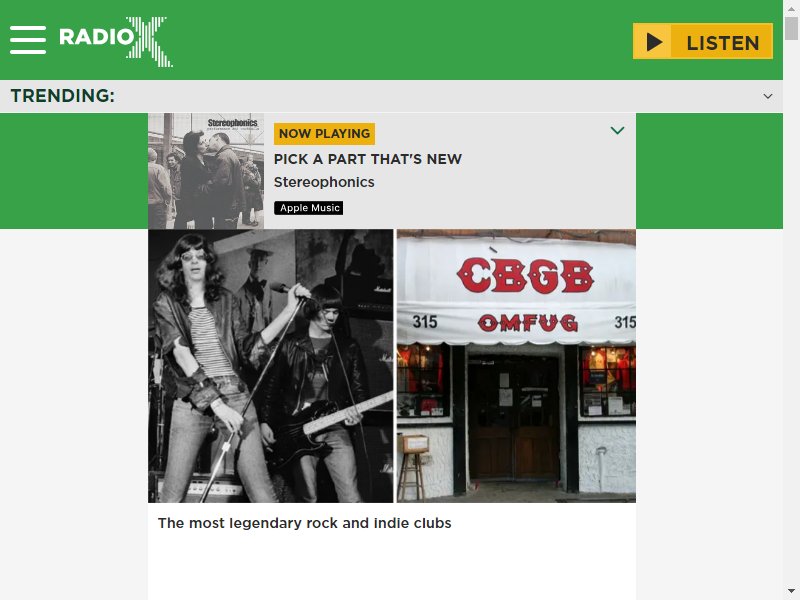Open the Apple Music badge link
The image size is (800, 600).
coord(309,208)
